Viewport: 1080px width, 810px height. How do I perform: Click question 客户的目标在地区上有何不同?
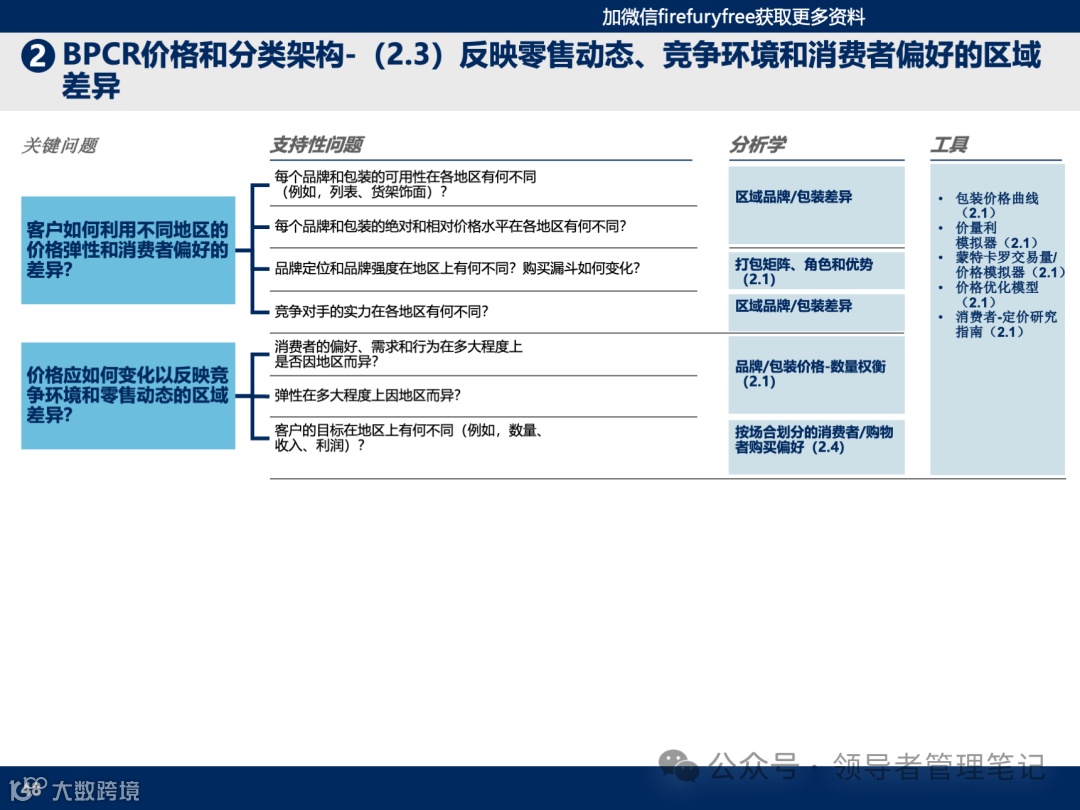[409, 437]
